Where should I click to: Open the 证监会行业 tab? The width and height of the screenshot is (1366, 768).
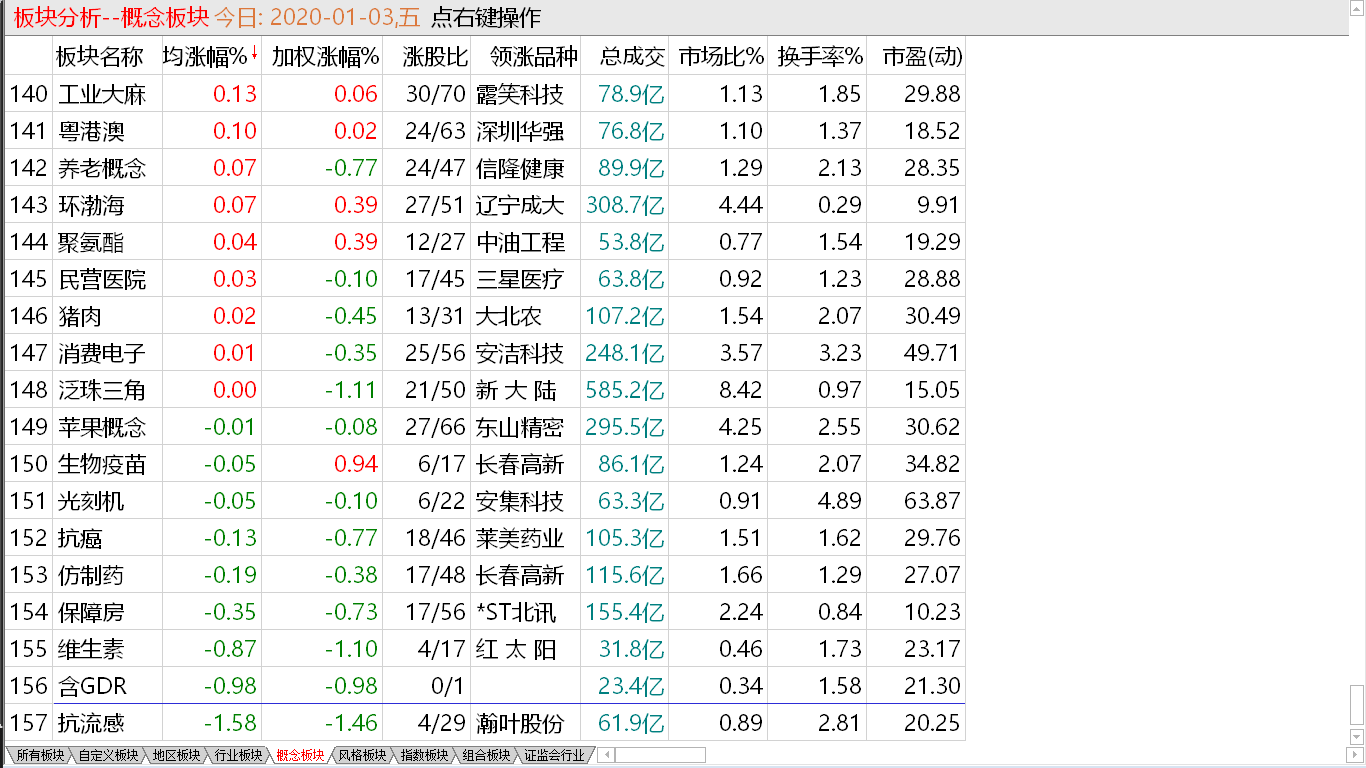coord(554,756)
